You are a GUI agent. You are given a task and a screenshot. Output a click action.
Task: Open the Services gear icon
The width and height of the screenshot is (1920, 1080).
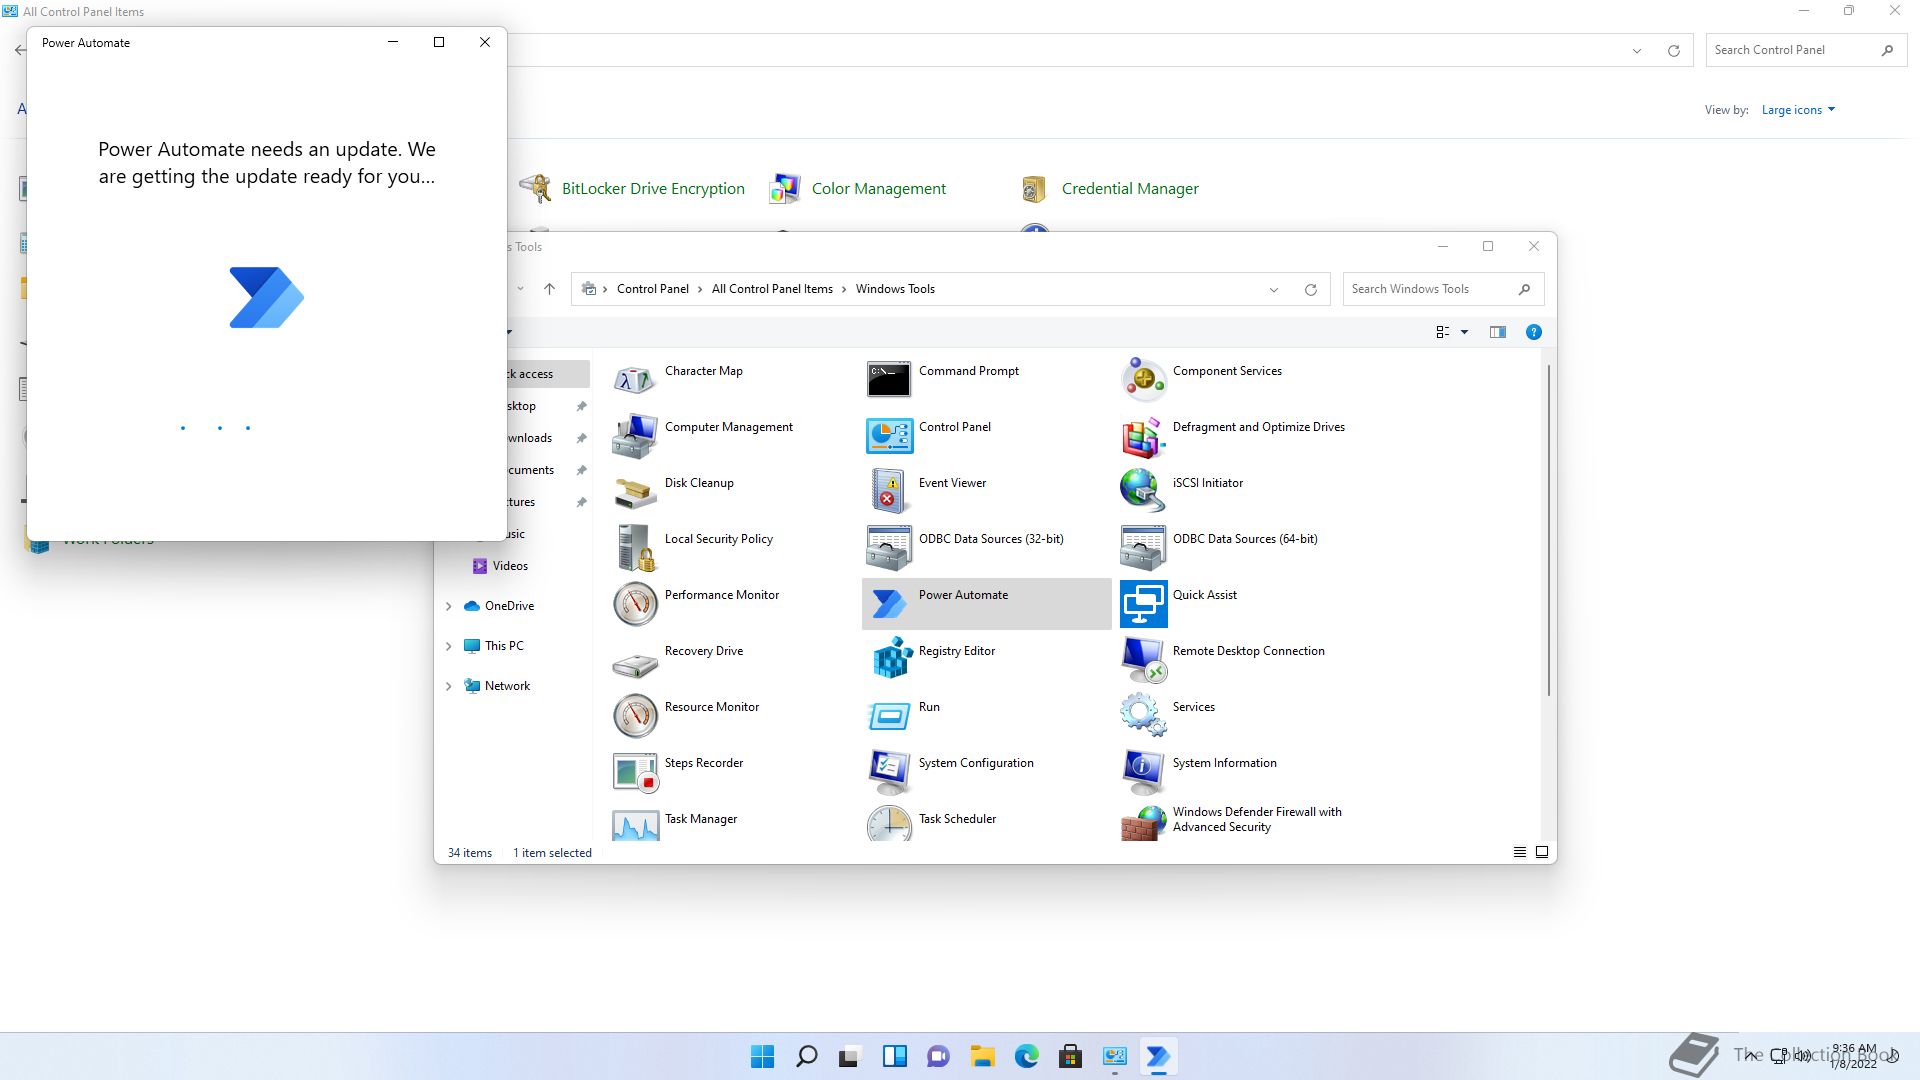[1143, 716]
